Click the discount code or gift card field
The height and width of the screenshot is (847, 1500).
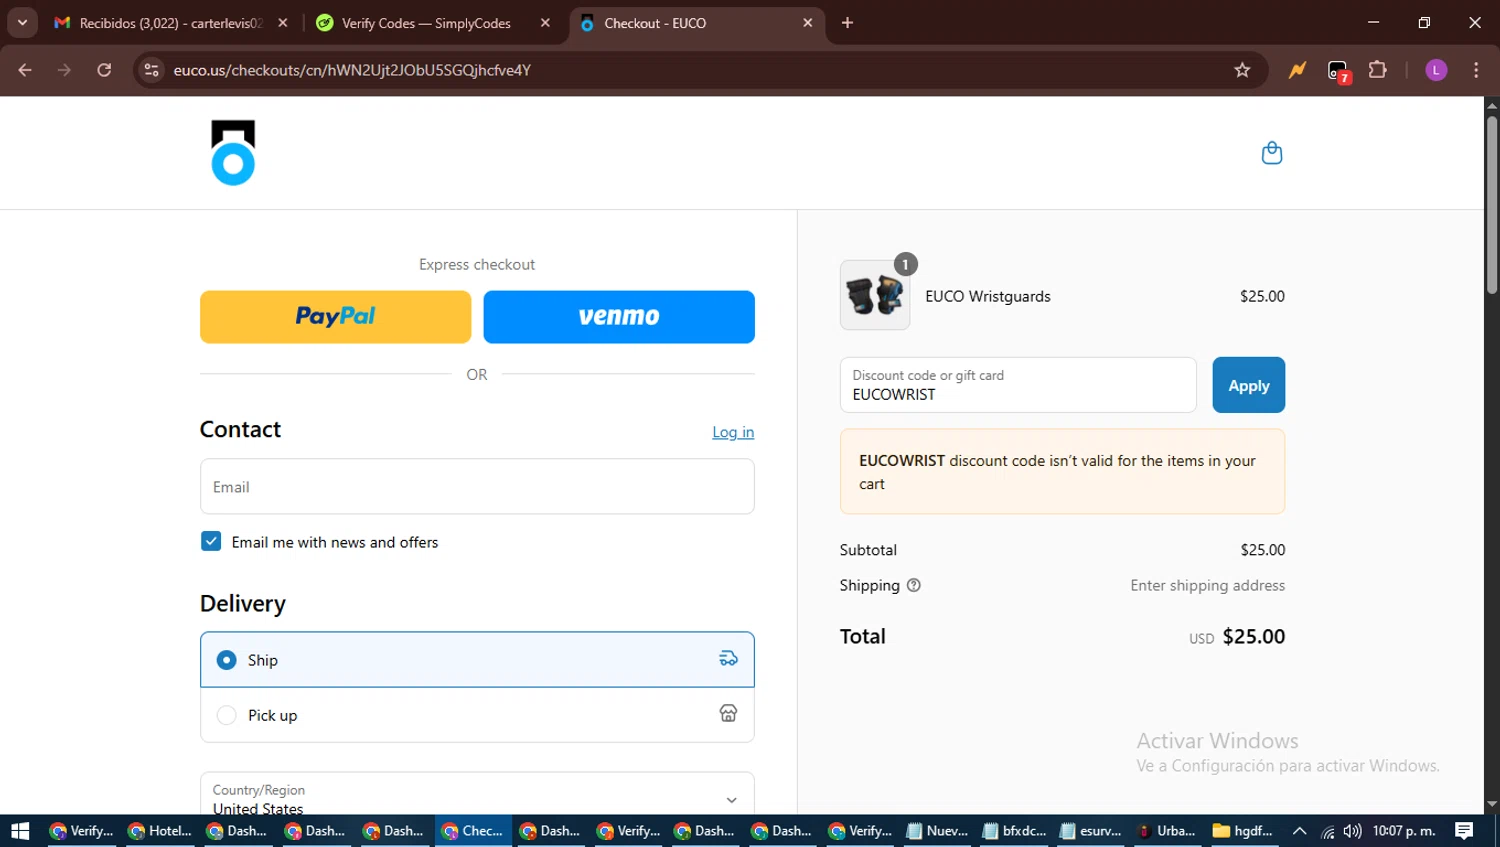coord(1018,385)
